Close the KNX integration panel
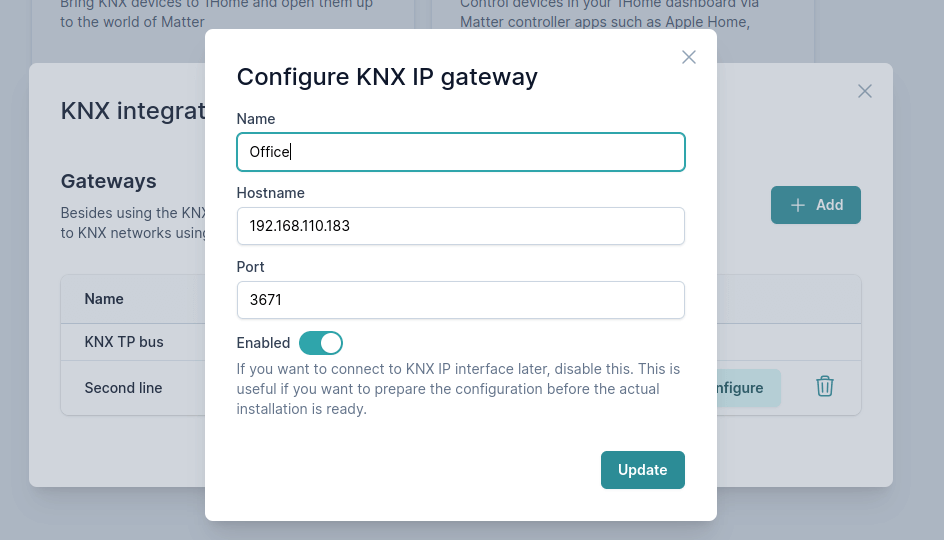Viewport: 944px width, 540px height. [865, 91]
